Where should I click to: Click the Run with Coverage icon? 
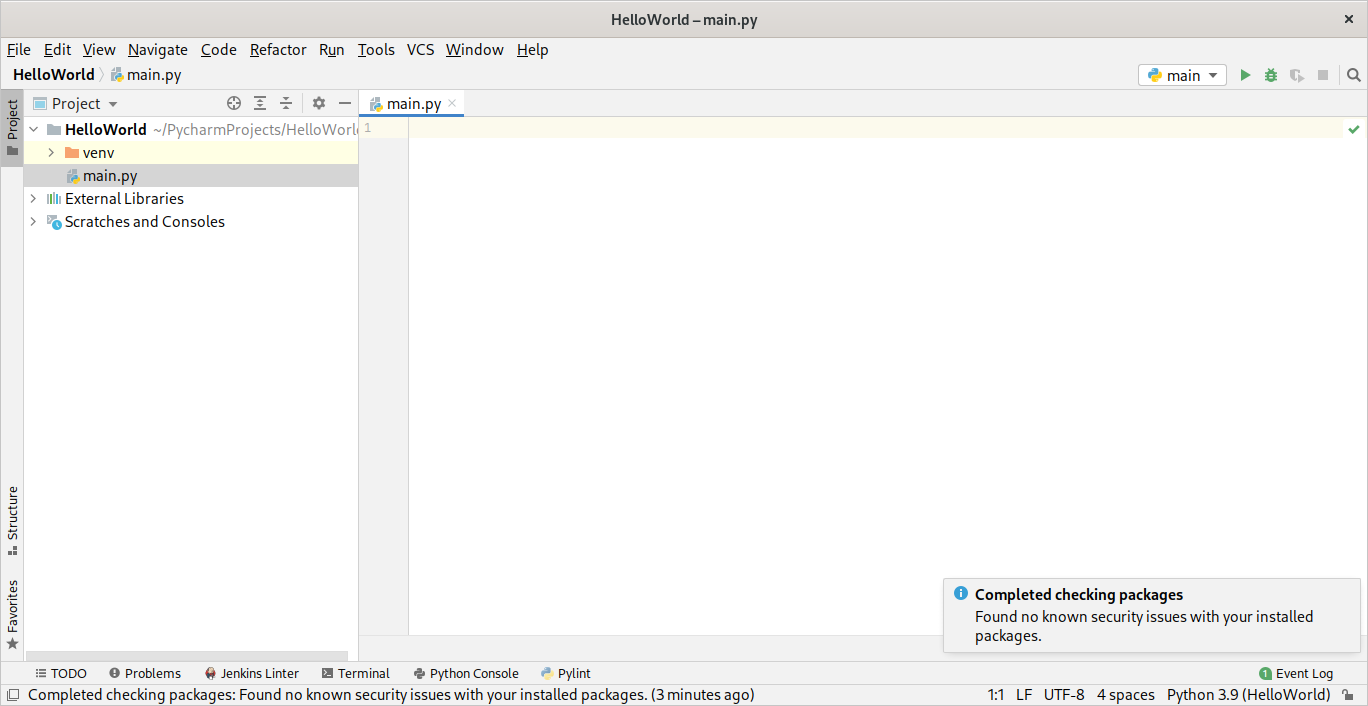click(1296, 74)
